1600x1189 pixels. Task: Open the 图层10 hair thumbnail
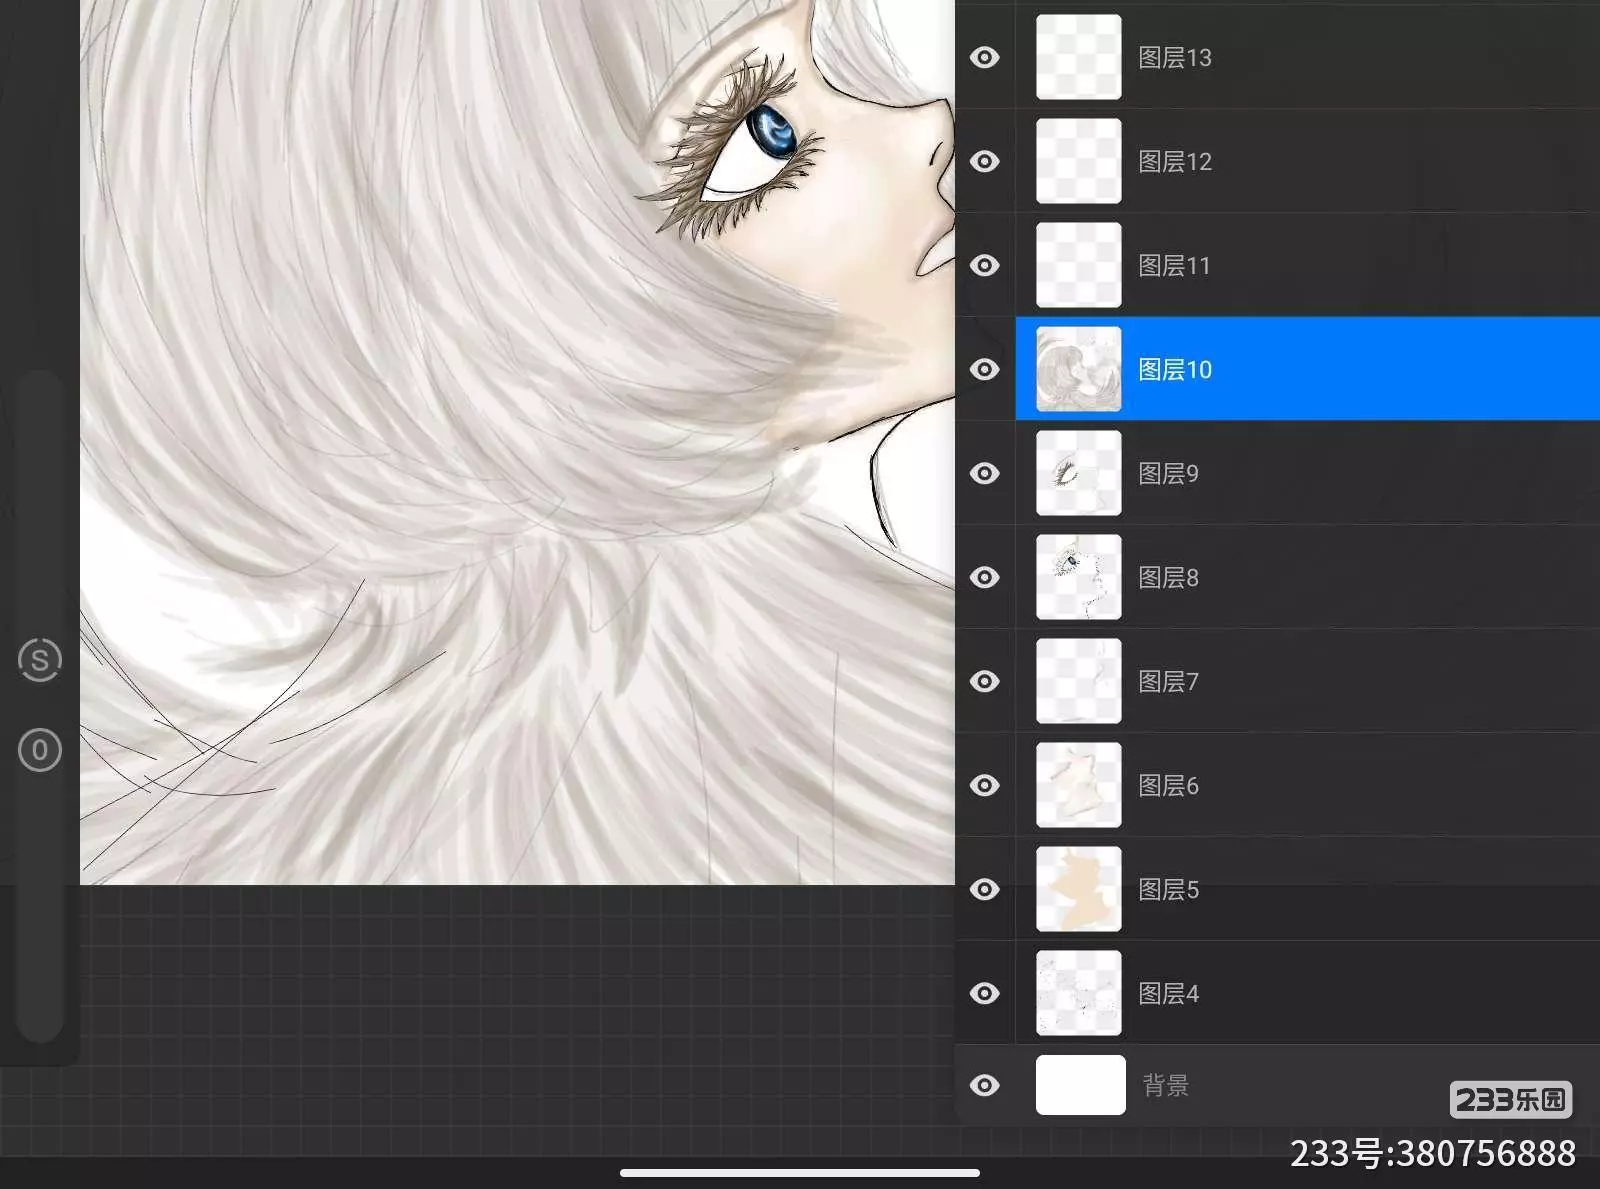tap(1078, 370)
